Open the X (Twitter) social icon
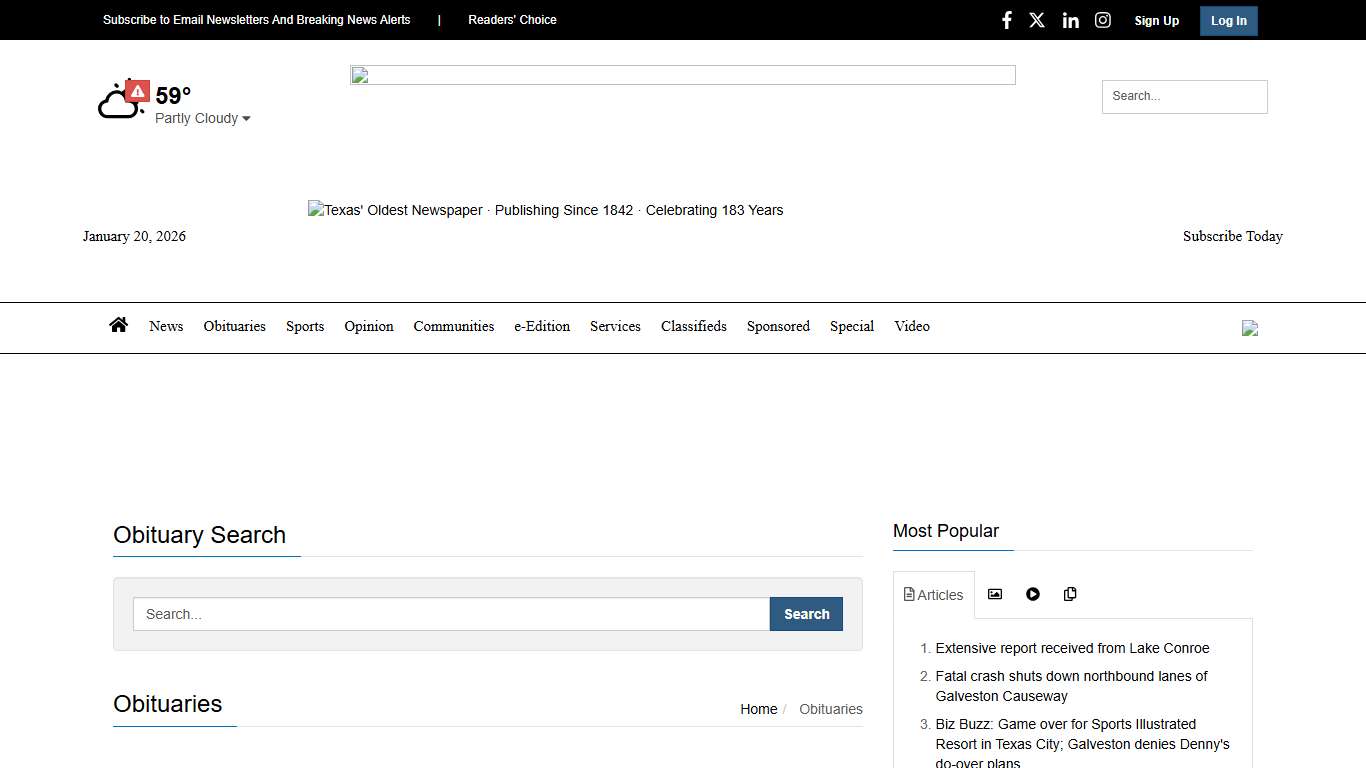 1037,20
